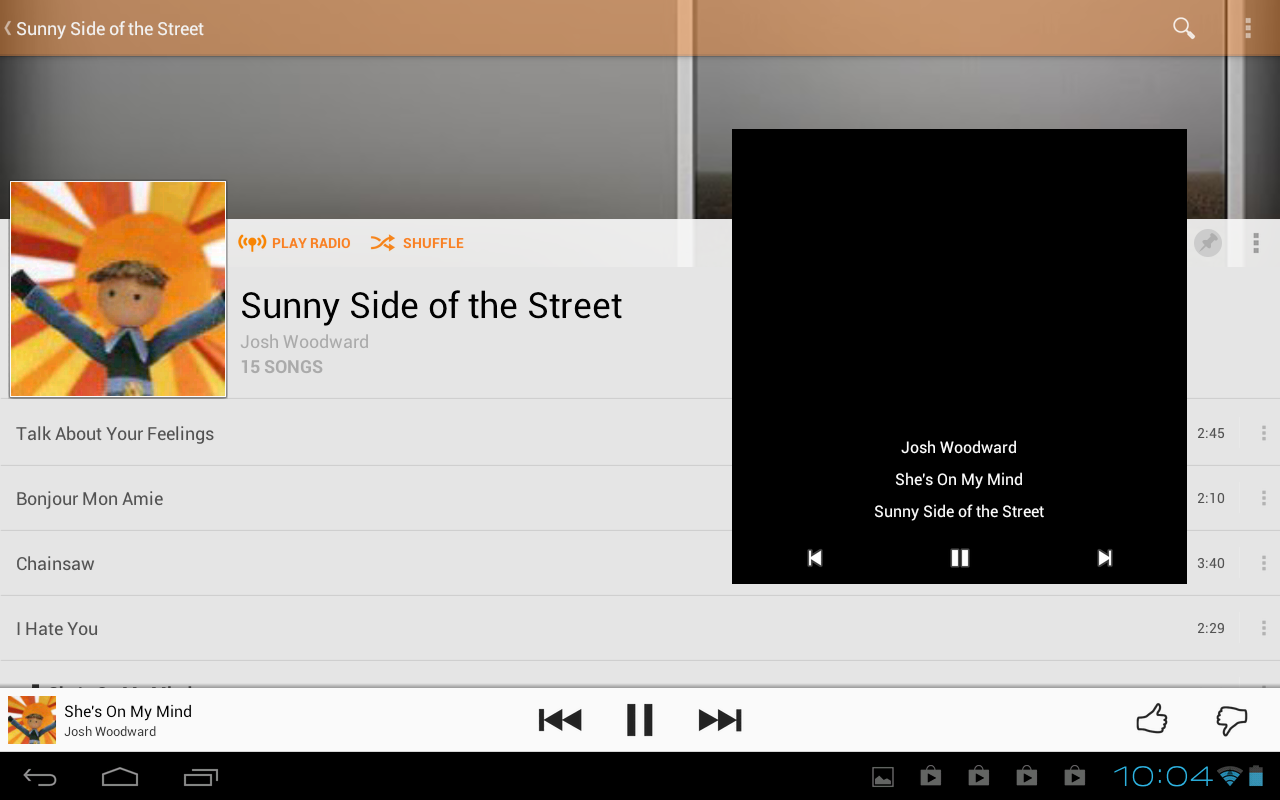Open the options menu for 'Chainsaw'
This screenshot has height=800, width=1280.
tap(1262, 563)
